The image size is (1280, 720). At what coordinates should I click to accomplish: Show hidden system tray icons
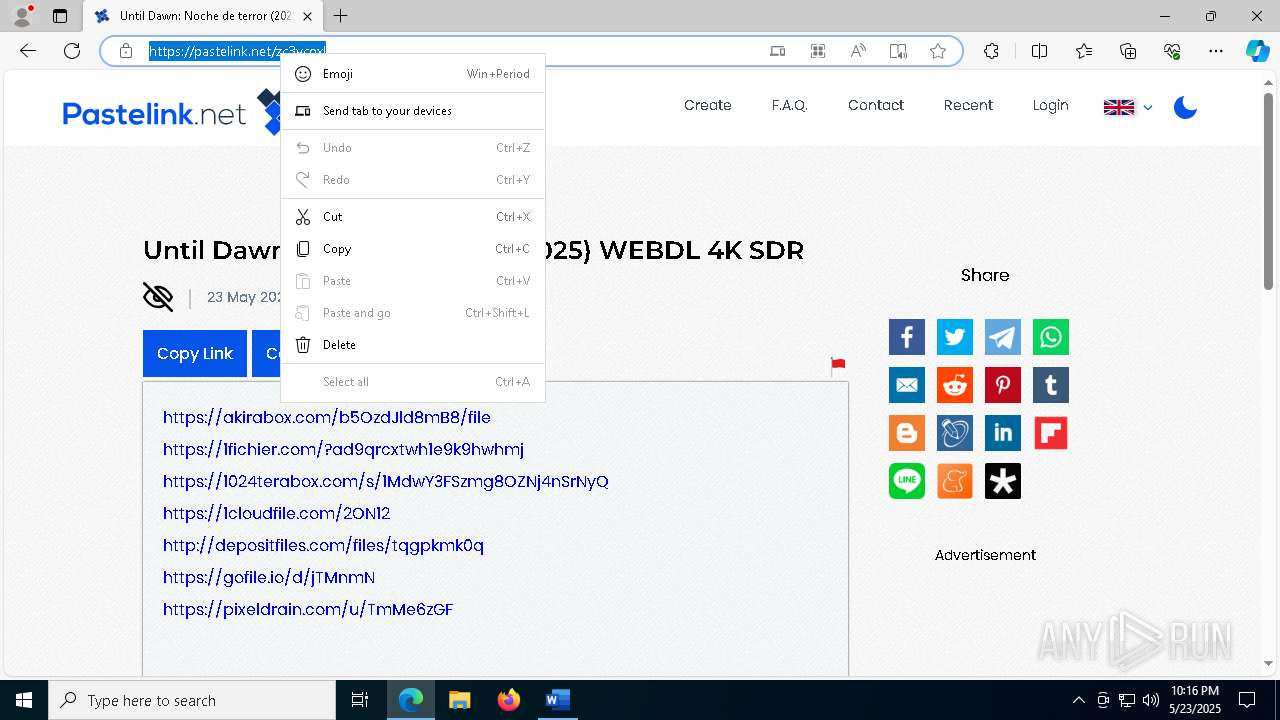1078,700
